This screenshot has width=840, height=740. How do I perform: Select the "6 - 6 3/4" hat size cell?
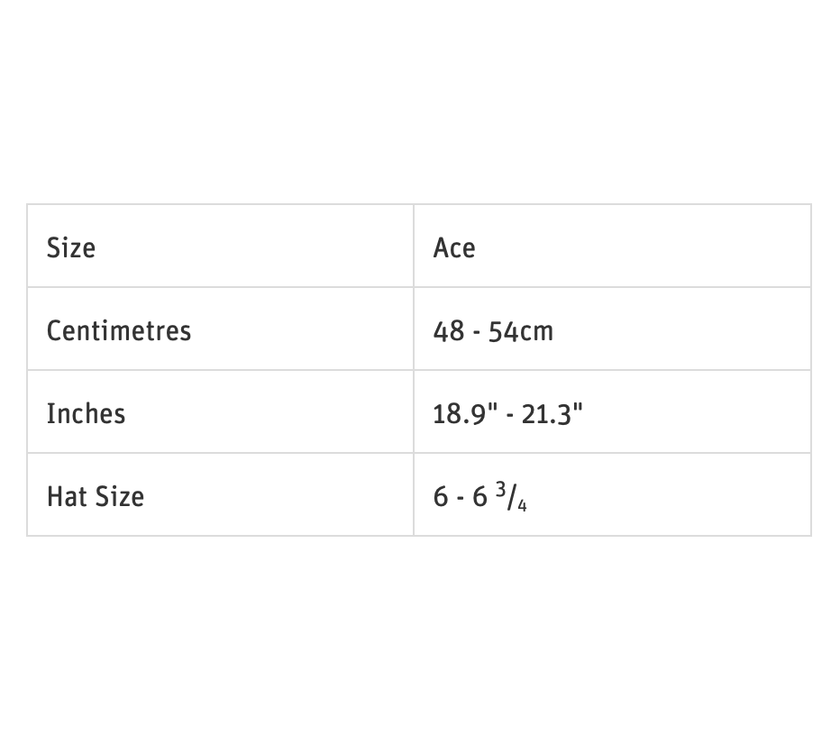[x=480, y=497]
